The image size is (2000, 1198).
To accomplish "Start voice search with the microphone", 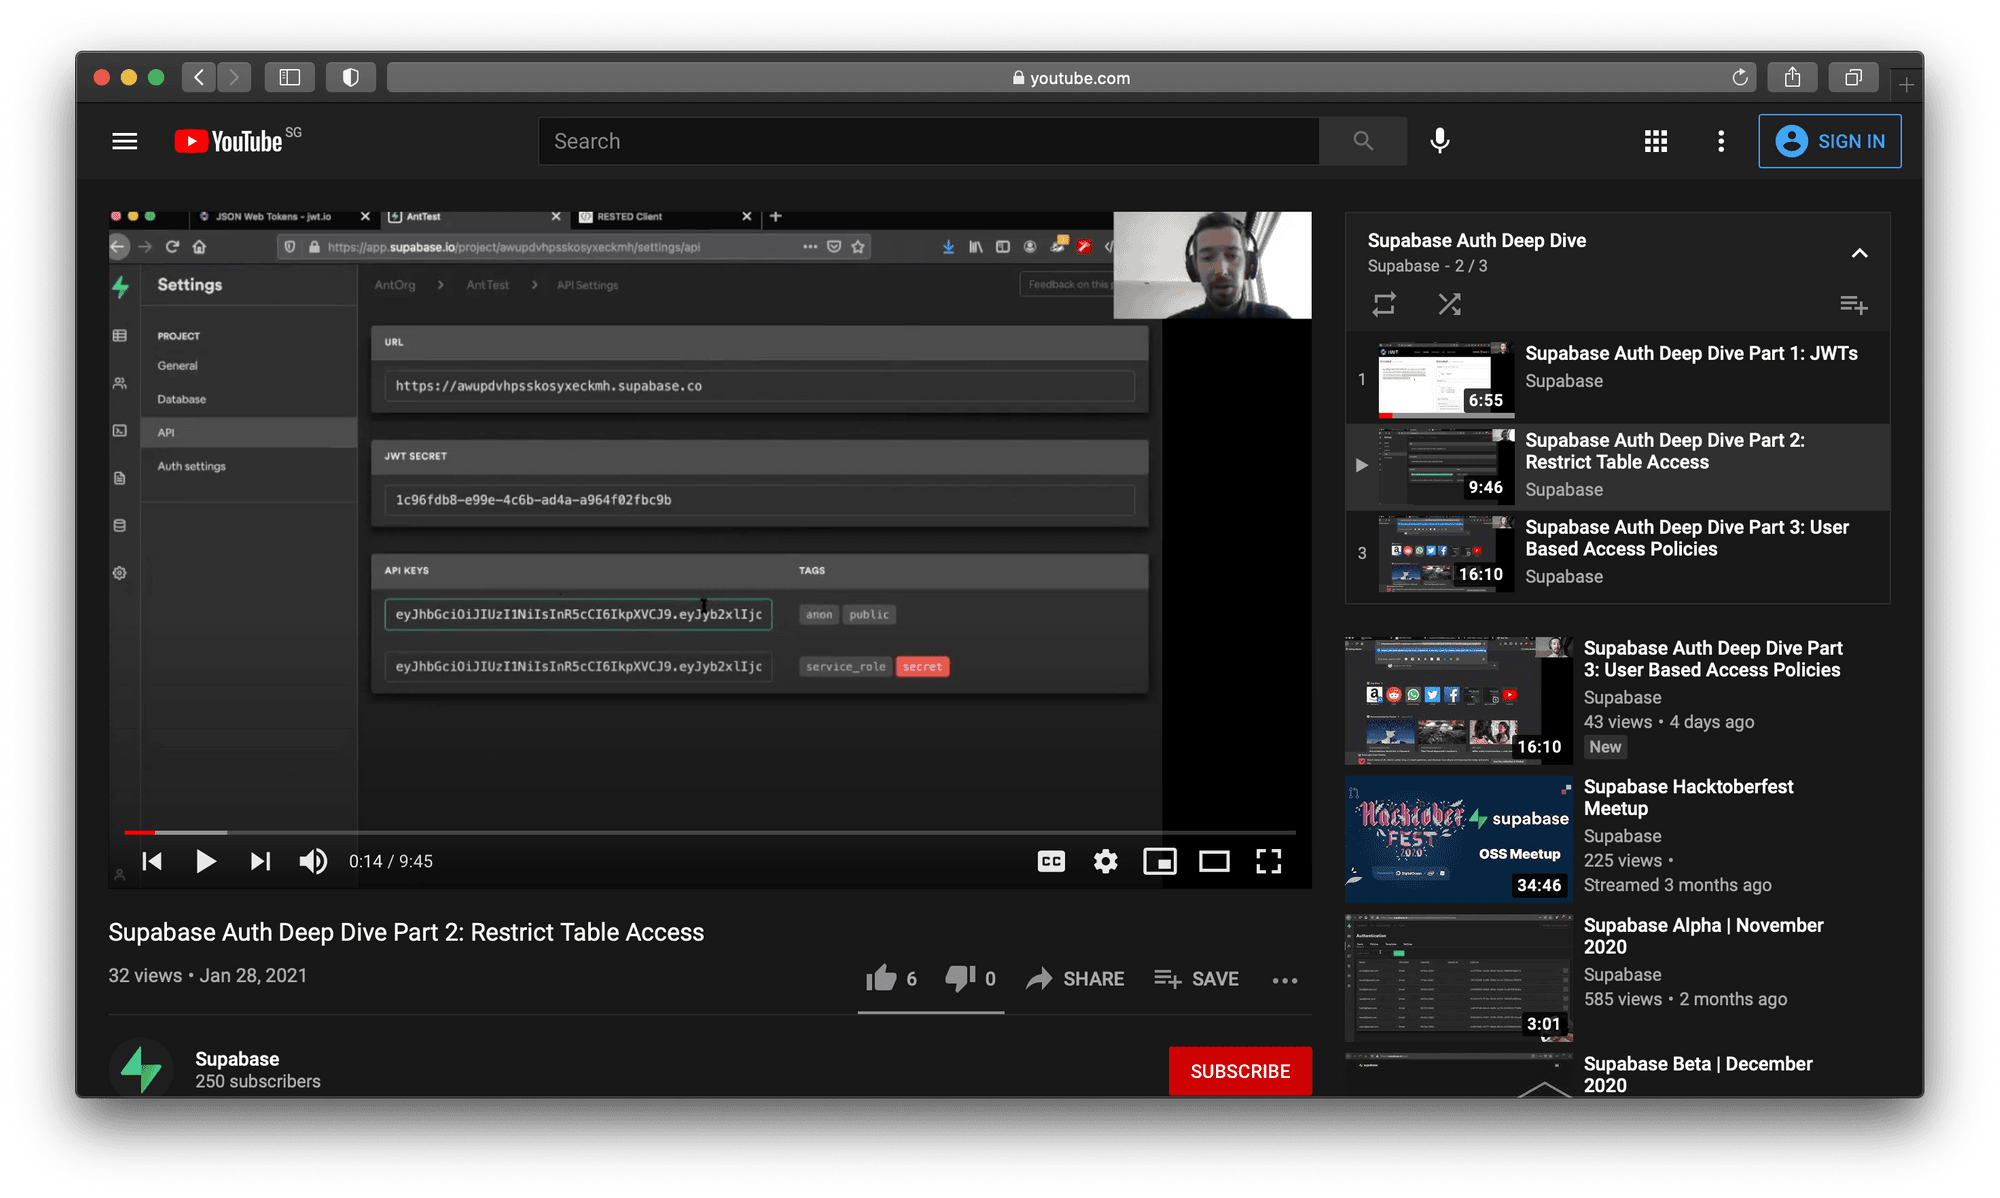I will click(x=1440, y=141).
